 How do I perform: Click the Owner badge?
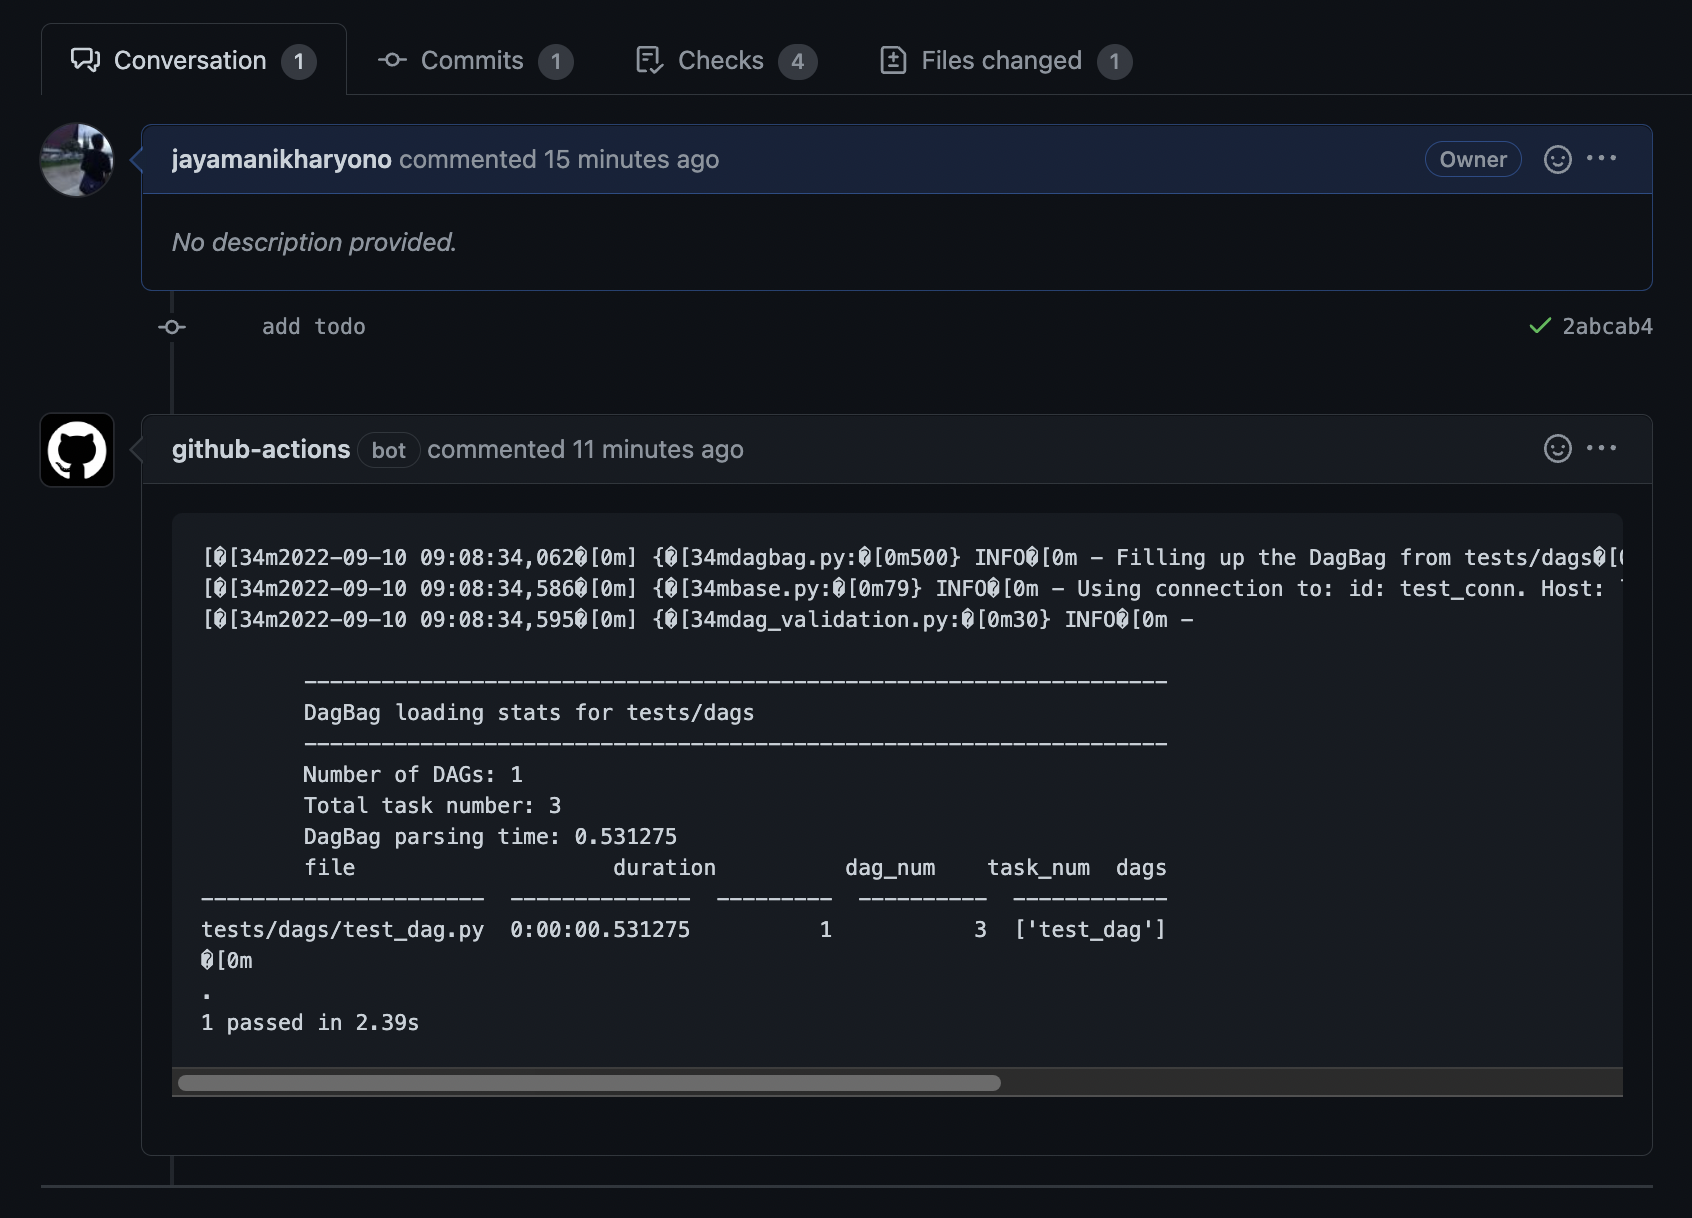(1473, 159)
